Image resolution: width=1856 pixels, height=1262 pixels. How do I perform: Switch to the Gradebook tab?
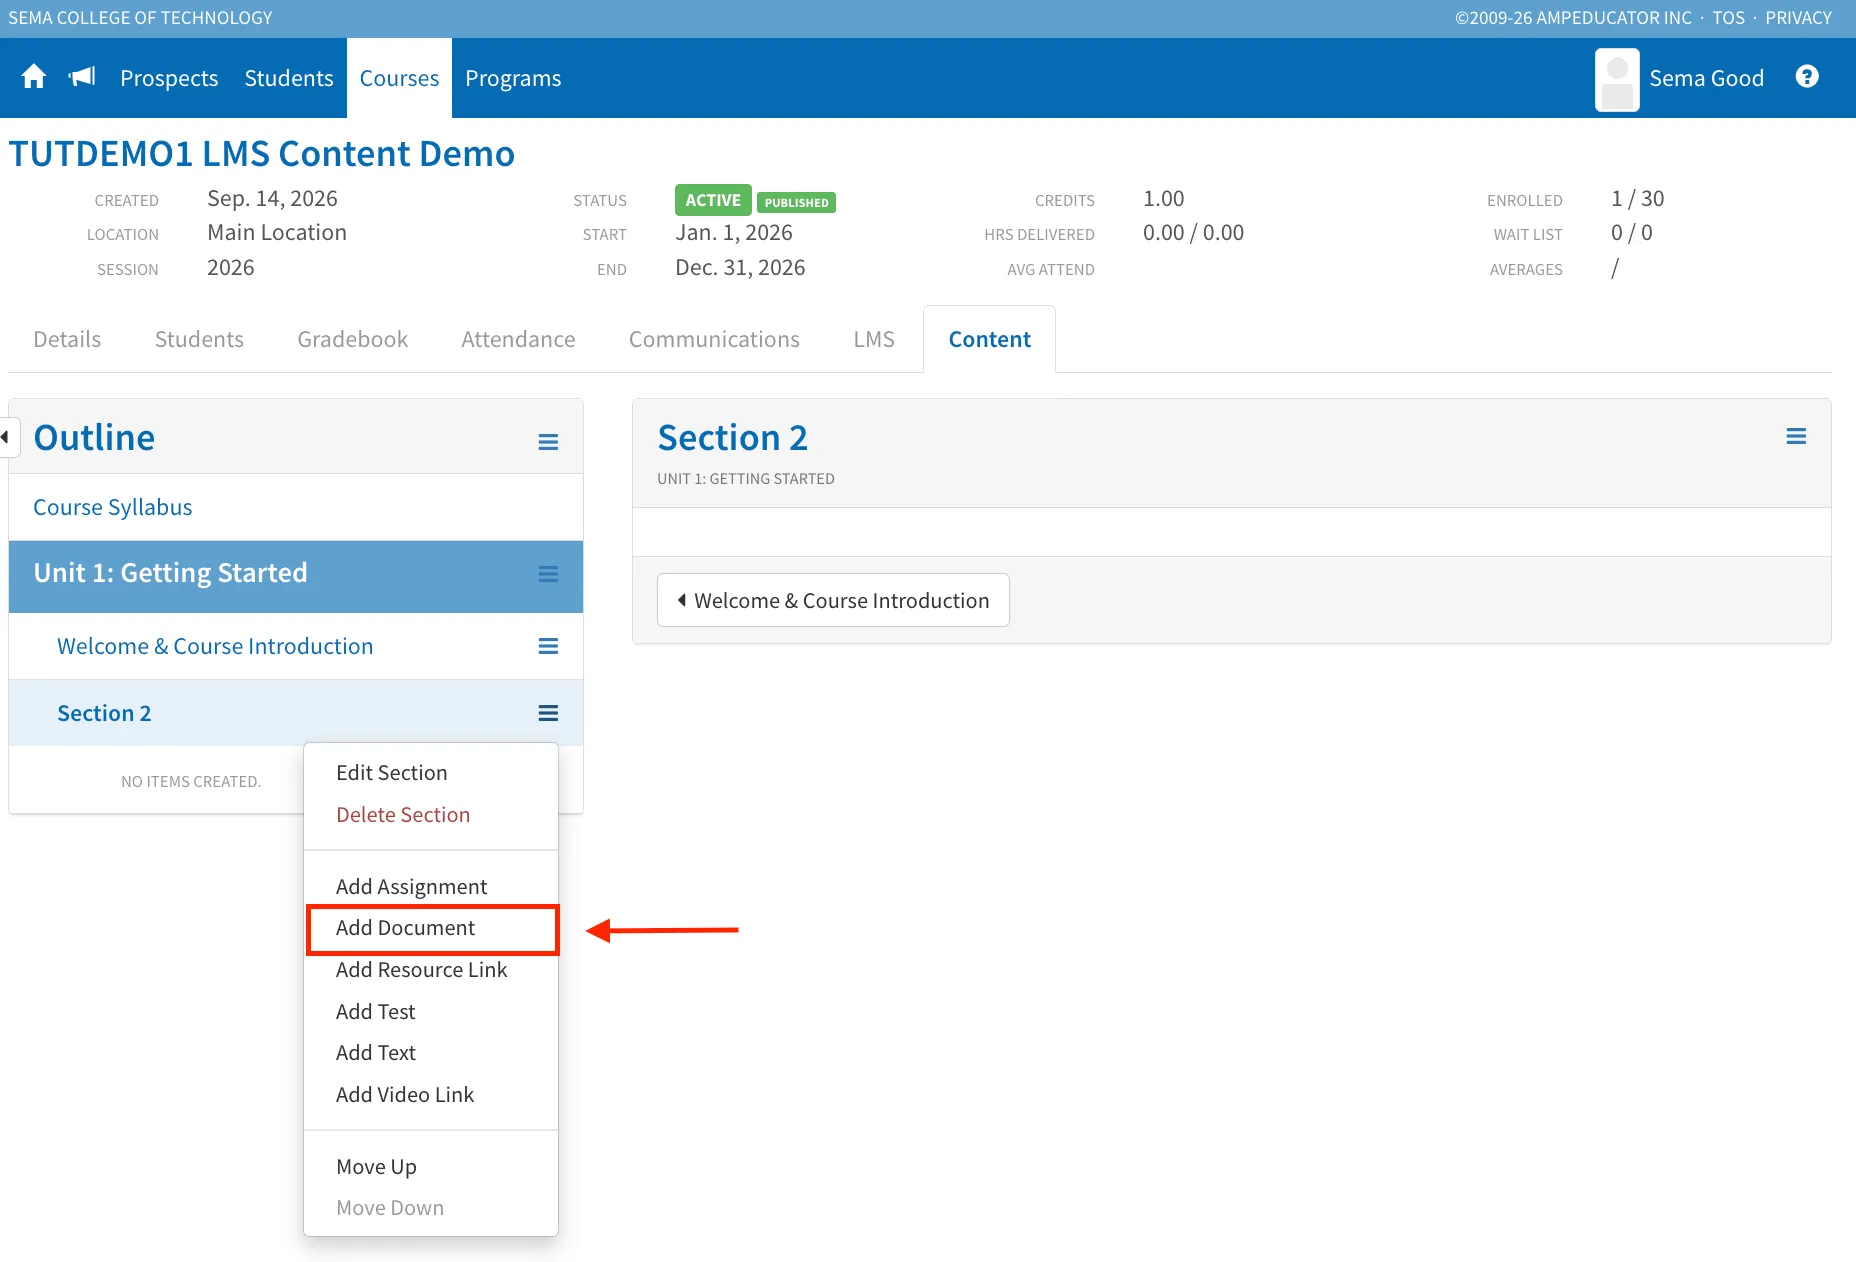click(x=353, y=339)
